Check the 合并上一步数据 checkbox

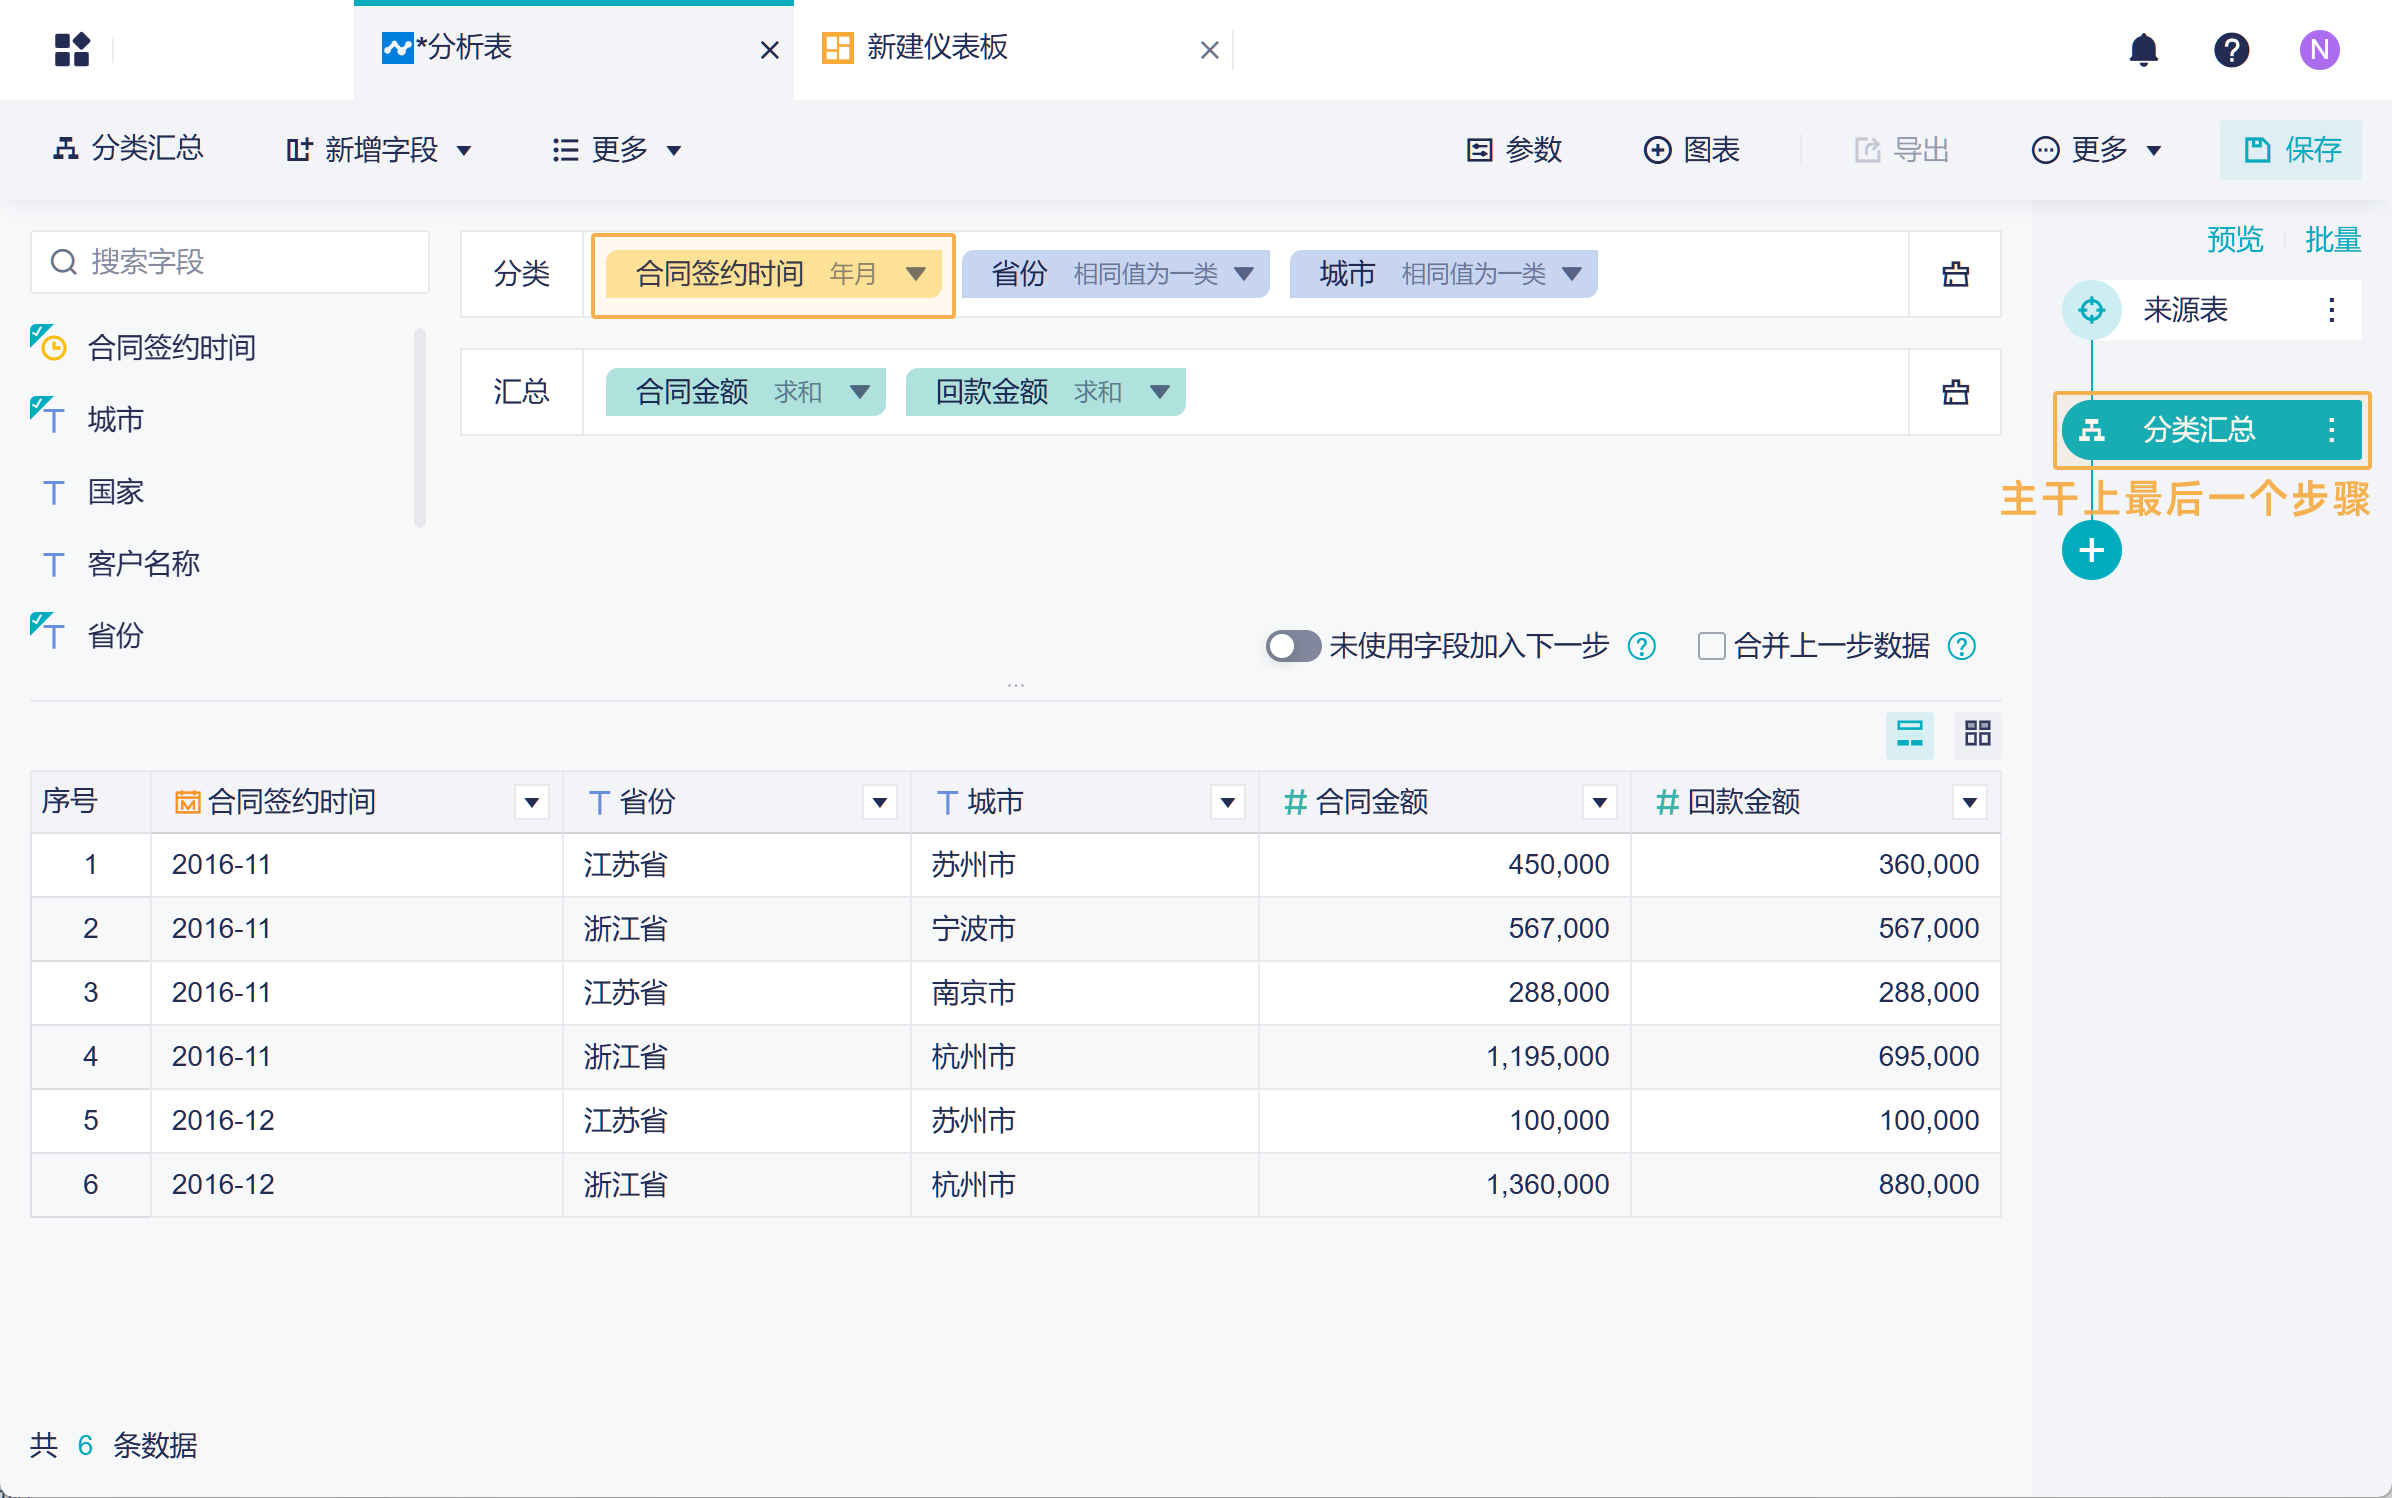tap(1711, 646)
